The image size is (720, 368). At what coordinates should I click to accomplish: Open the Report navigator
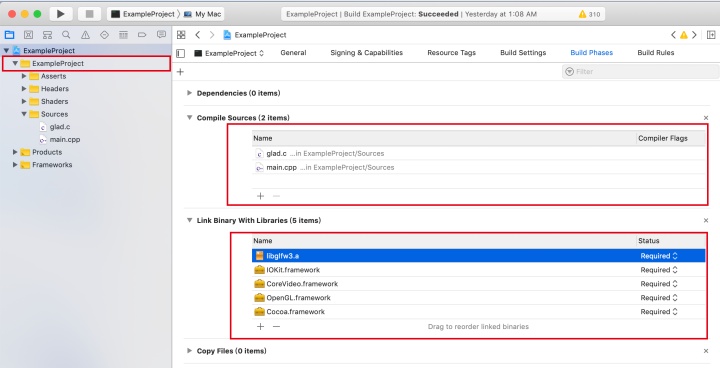click(161, 35)
